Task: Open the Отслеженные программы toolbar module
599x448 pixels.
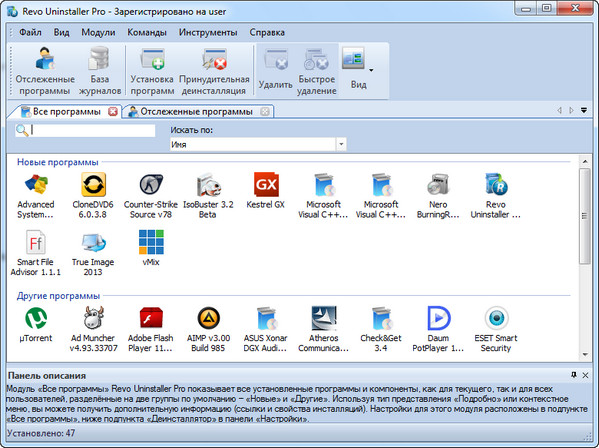Action: (x=45, y=70)
